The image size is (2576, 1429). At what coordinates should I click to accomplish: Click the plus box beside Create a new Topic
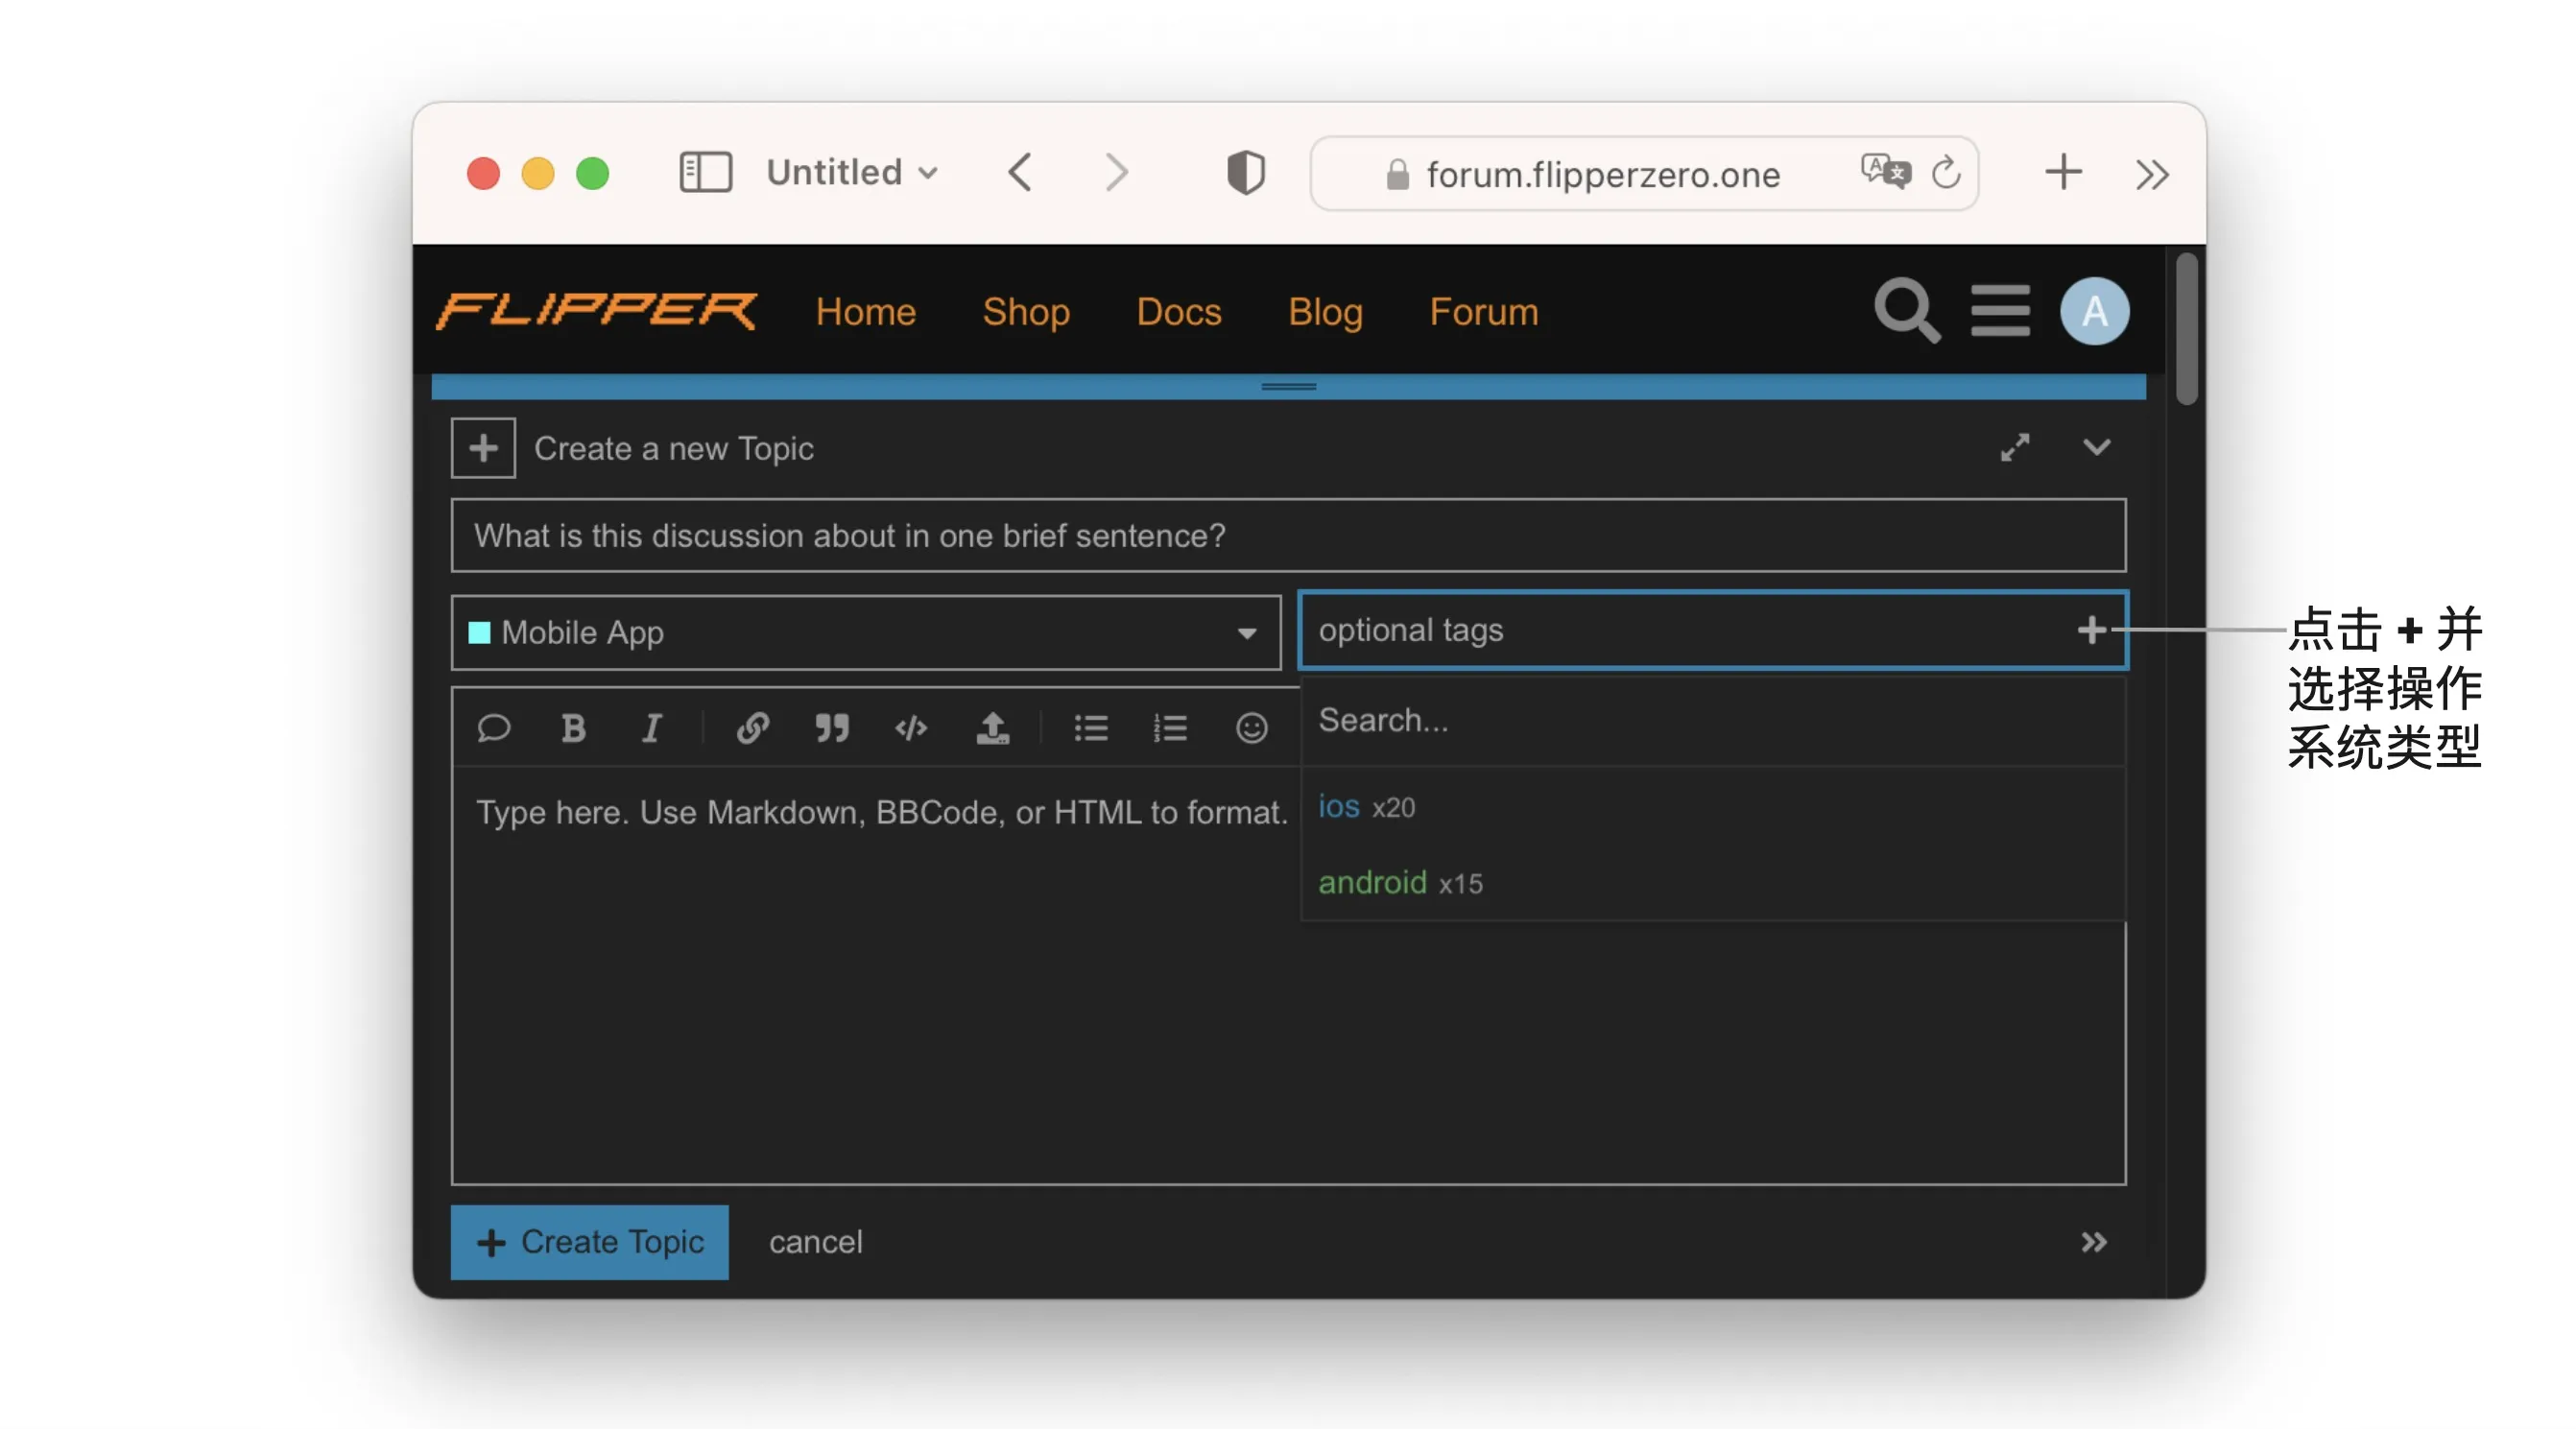(483, 448)
